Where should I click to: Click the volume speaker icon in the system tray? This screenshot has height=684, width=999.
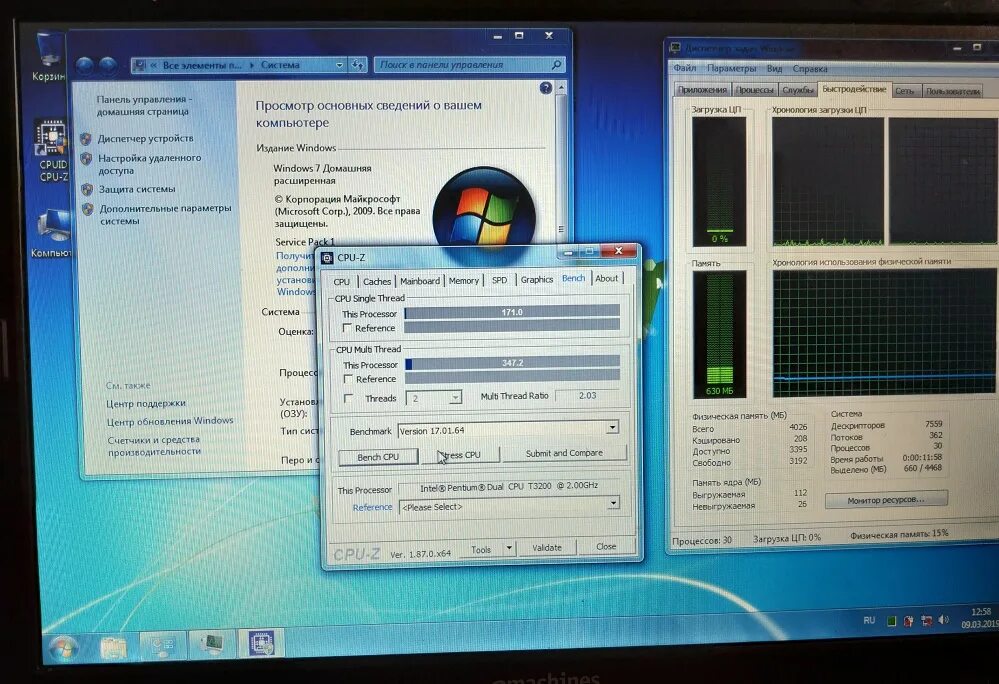(x=944, y=620)
